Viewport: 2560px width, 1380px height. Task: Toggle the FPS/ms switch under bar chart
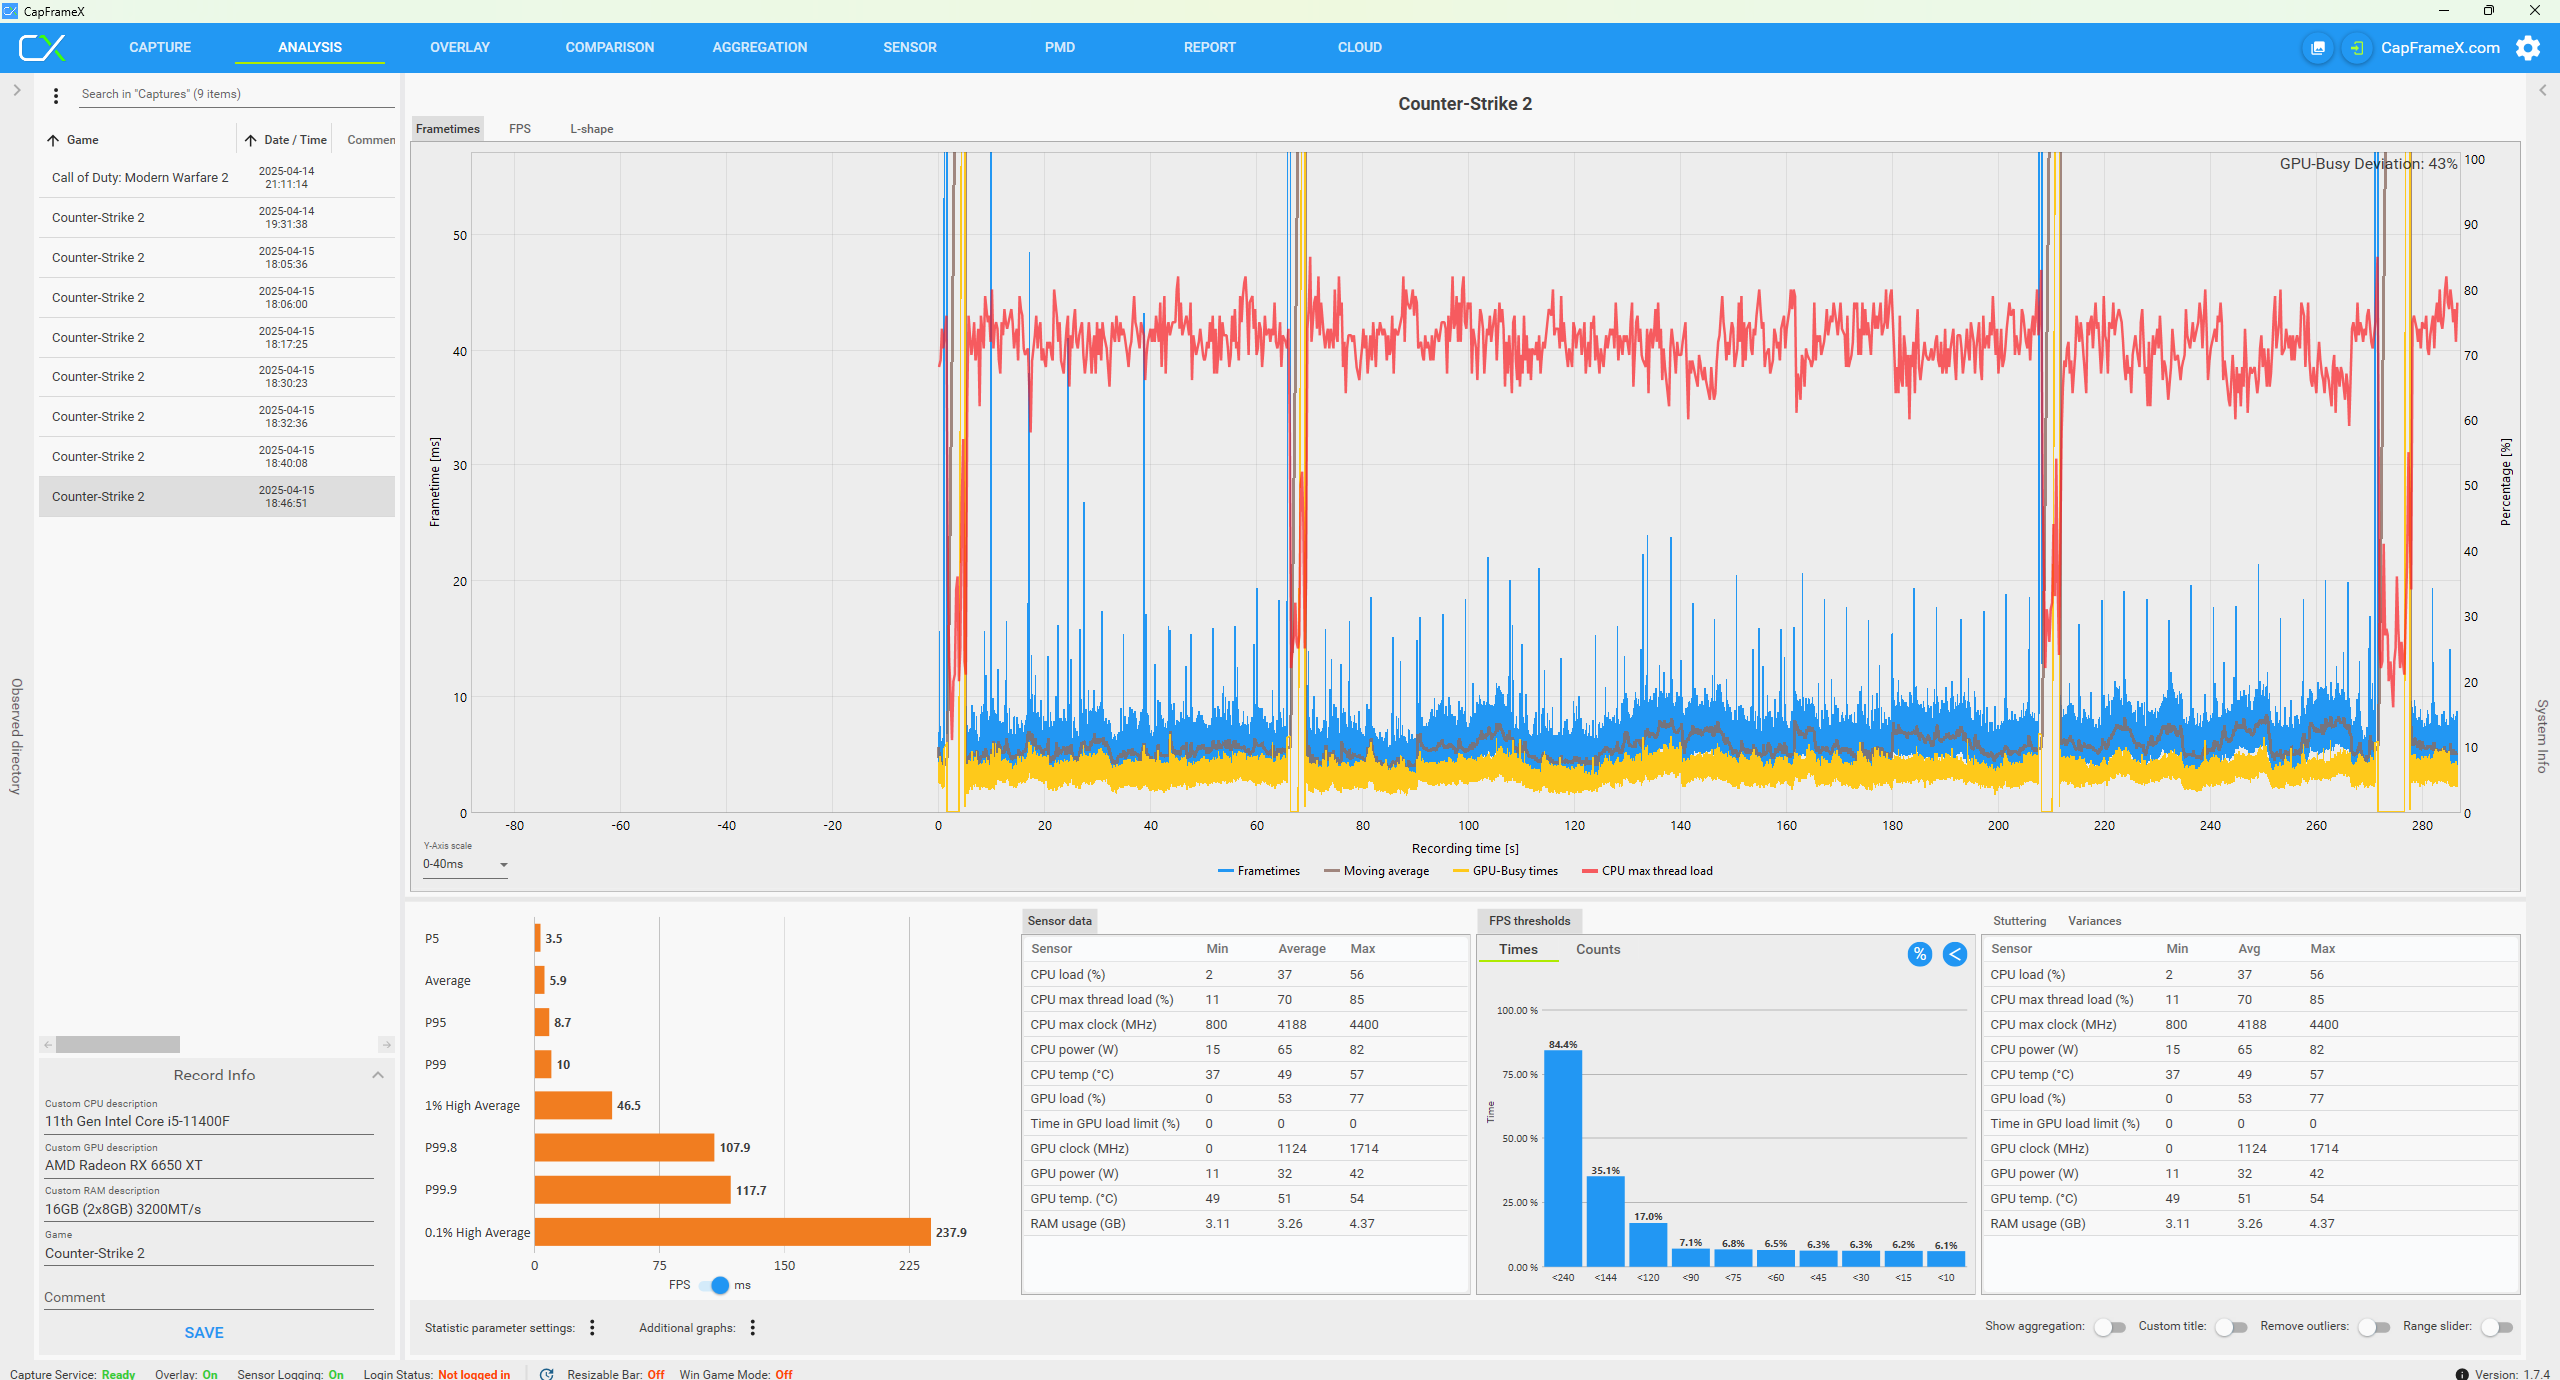pyautogui.click(x=714, y=1285)
